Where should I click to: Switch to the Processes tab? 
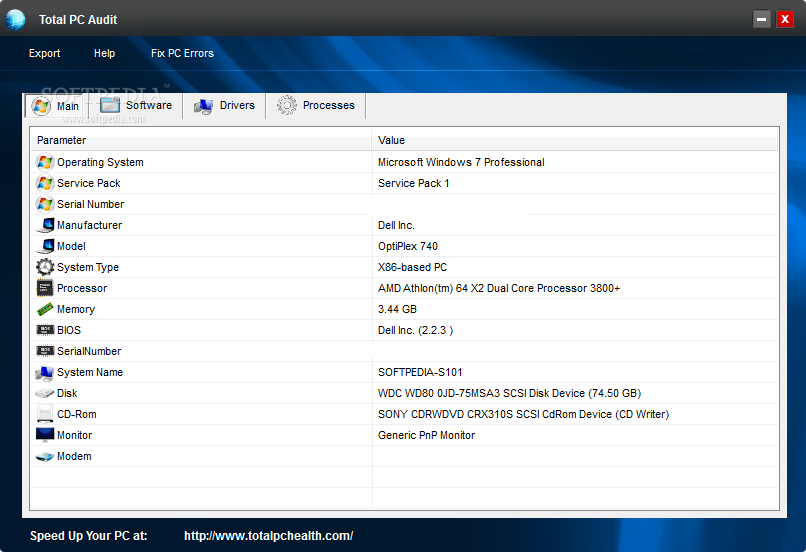pyautogui.click(x=316, y=105)
